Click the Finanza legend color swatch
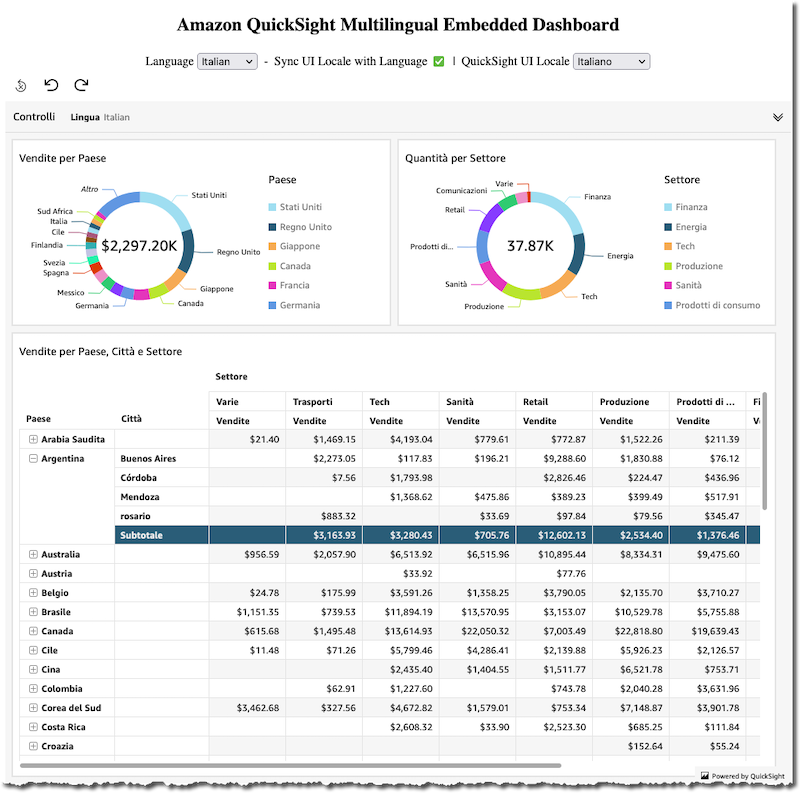The width and height of the screenshot is (800, 794). pos(668,207)
